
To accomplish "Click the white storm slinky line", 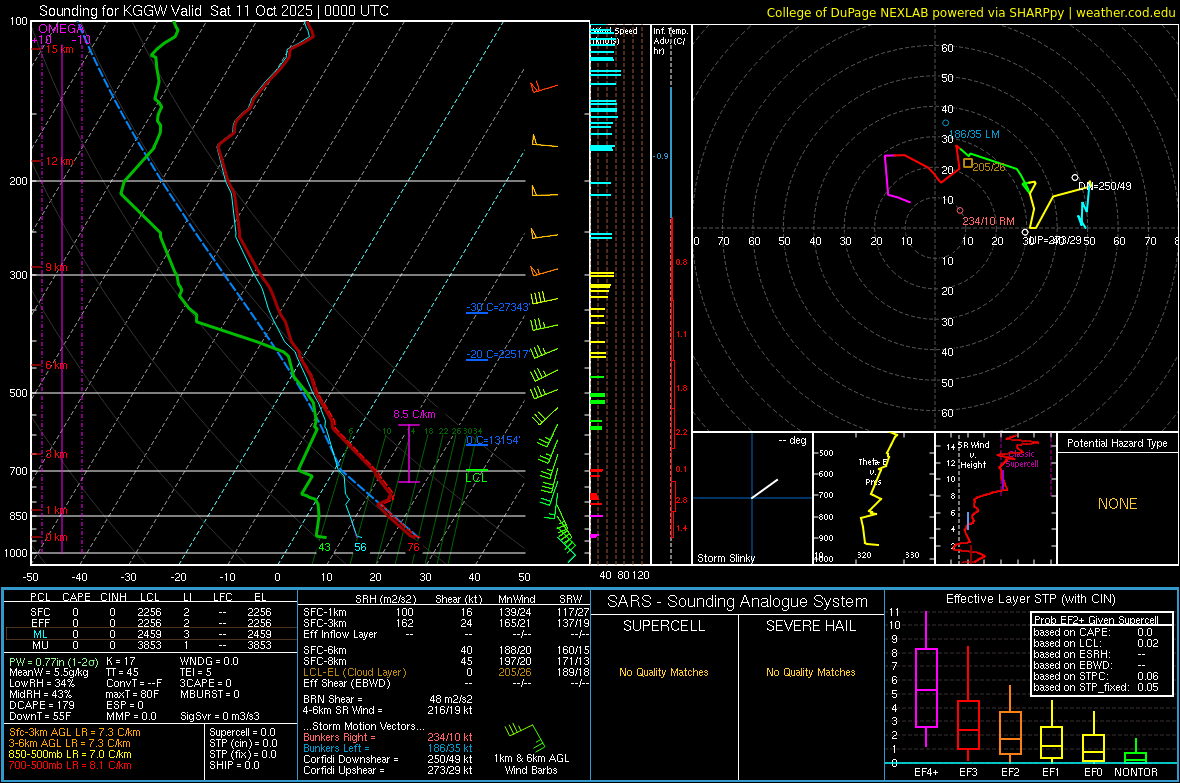I will (765, 489).
